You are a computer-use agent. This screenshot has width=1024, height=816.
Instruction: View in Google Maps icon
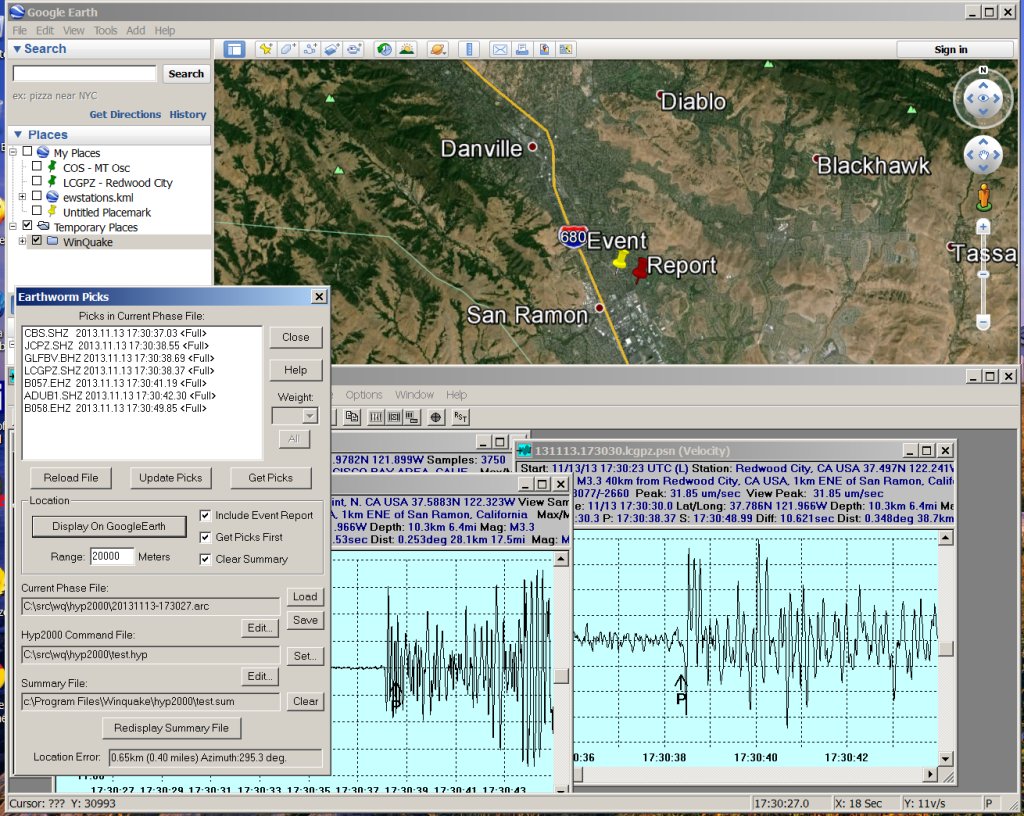pos(566,50)
